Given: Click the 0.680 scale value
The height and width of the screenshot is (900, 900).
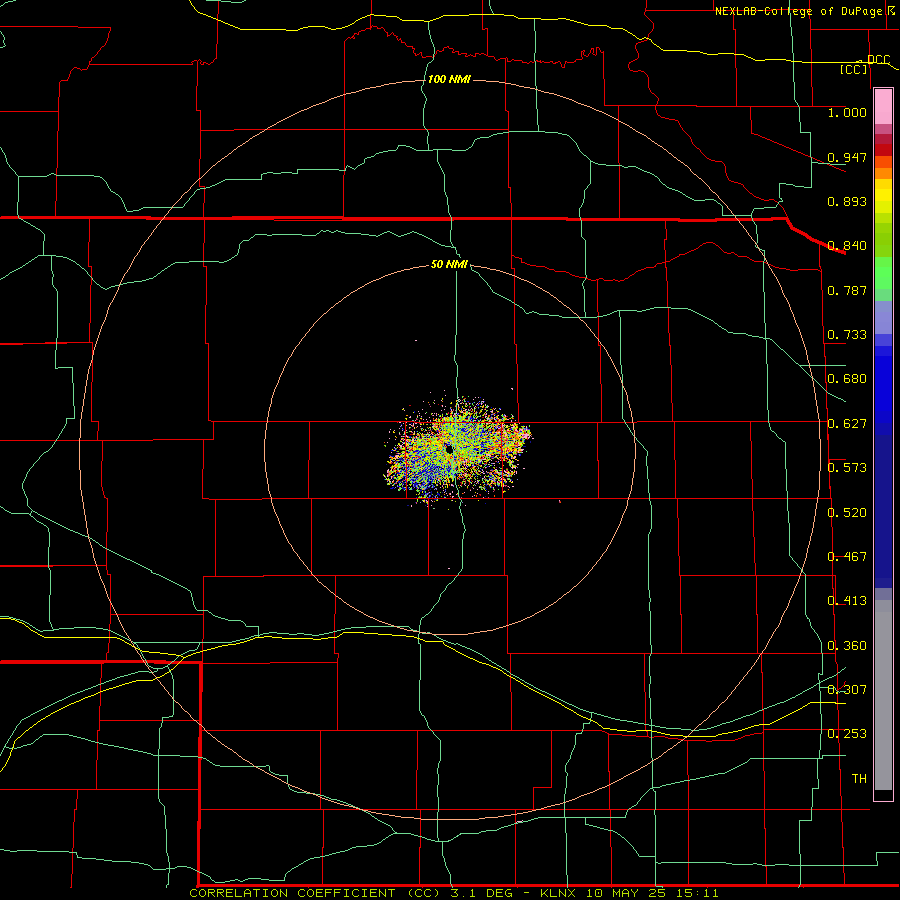Looking at the screenshot, I should (847, 379).
